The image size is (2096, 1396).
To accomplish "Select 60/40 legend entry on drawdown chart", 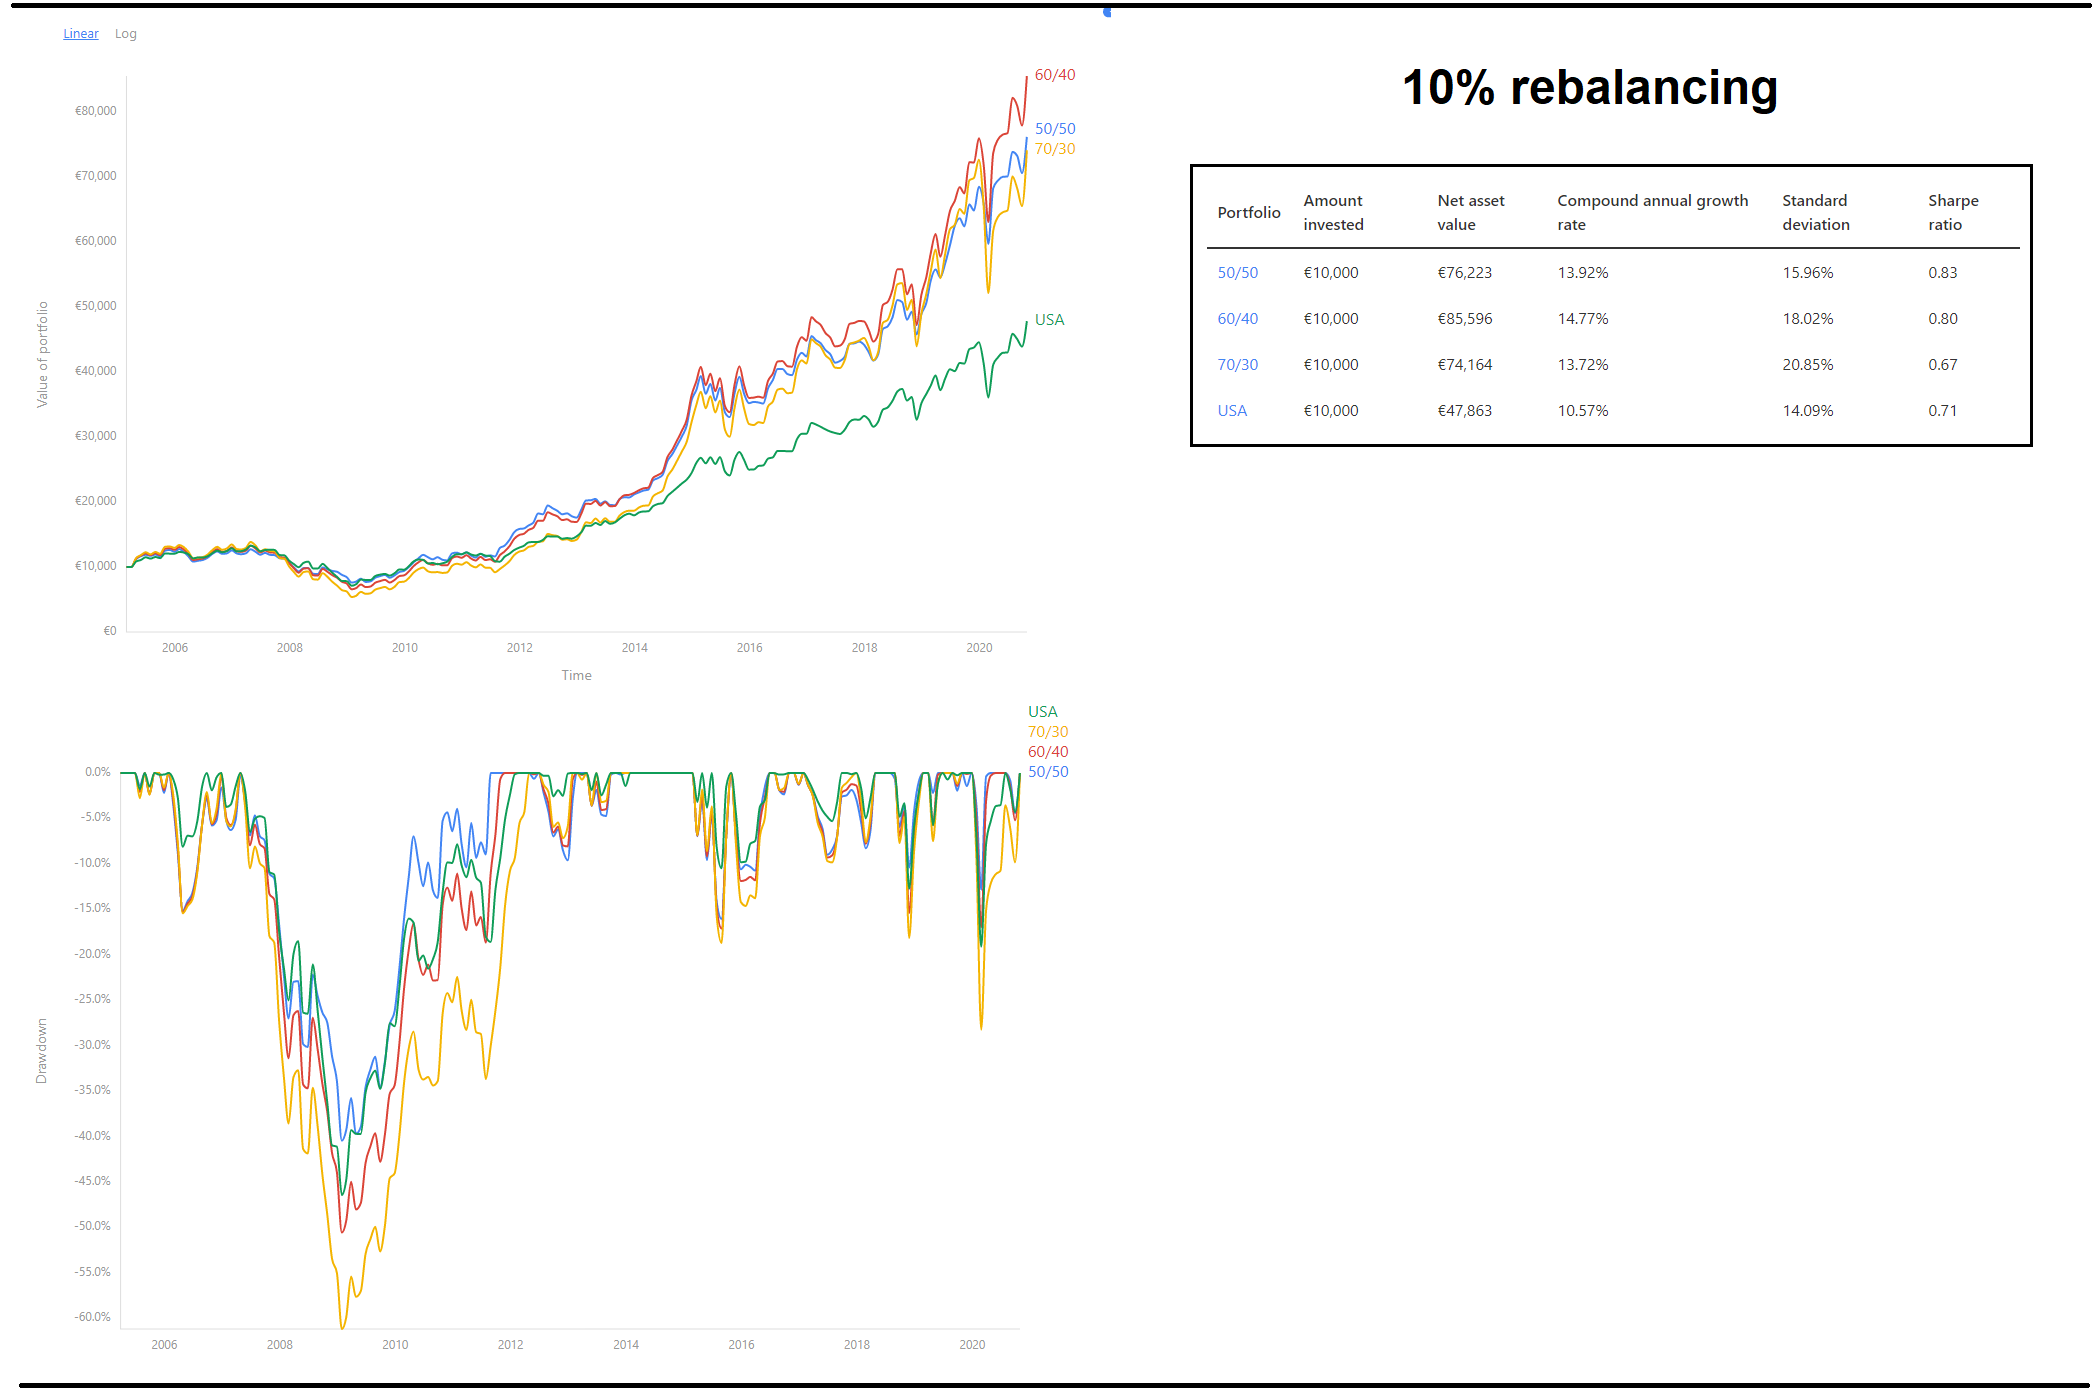I will pos(1047,752).
